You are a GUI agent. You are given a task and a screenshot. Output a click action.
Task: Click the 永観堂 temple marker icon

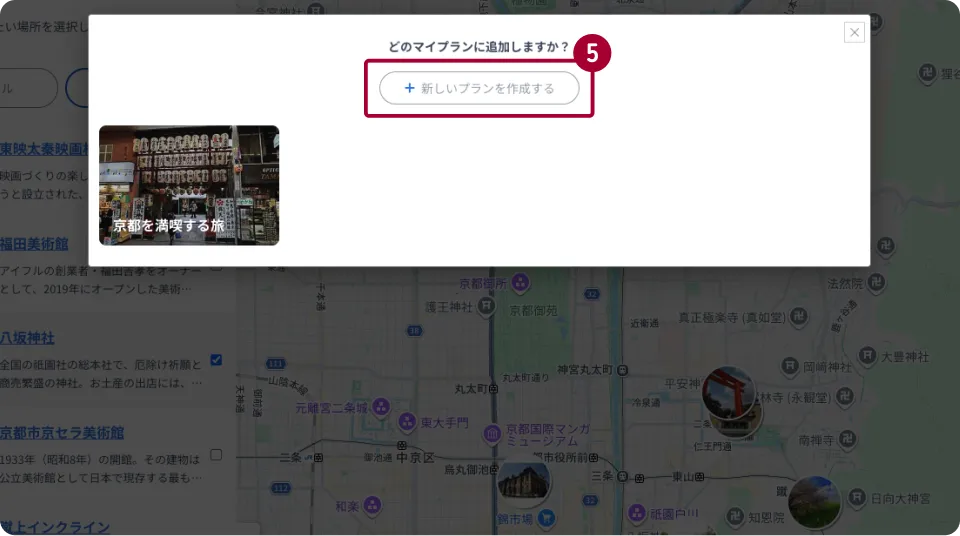(845, 396)
